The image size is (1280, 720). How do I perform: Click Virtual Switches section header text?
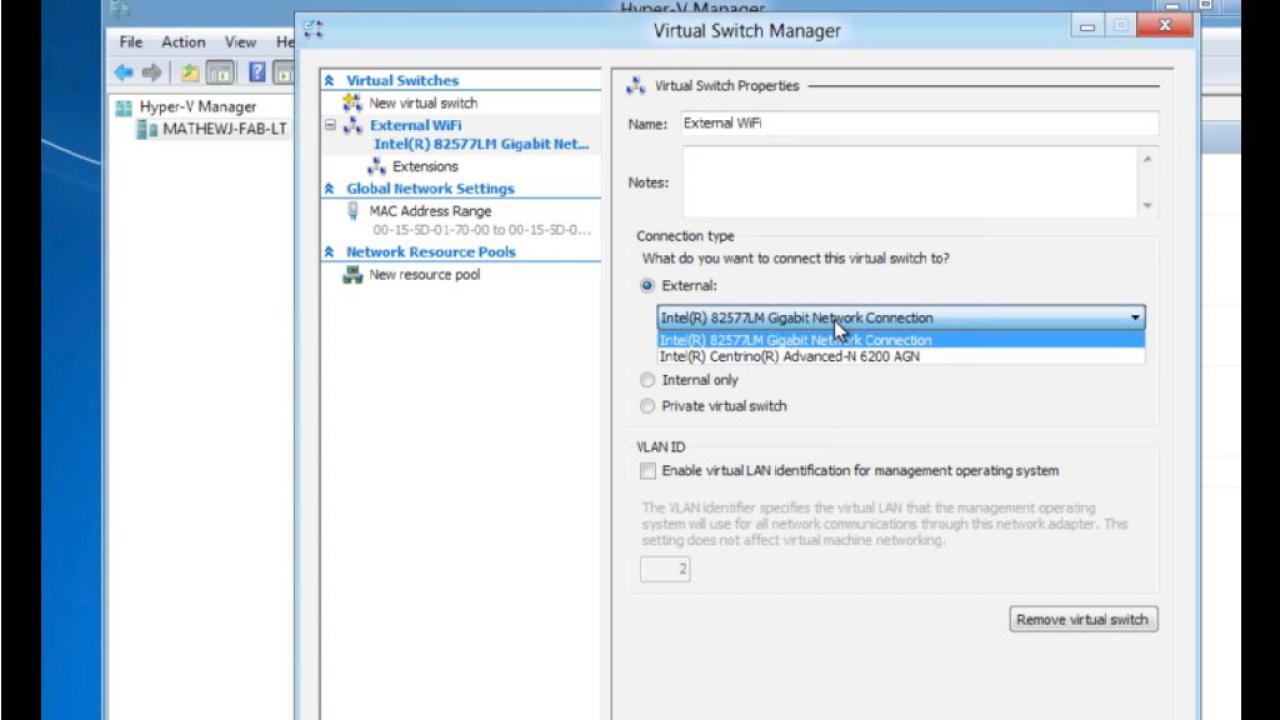coord(402,80)
